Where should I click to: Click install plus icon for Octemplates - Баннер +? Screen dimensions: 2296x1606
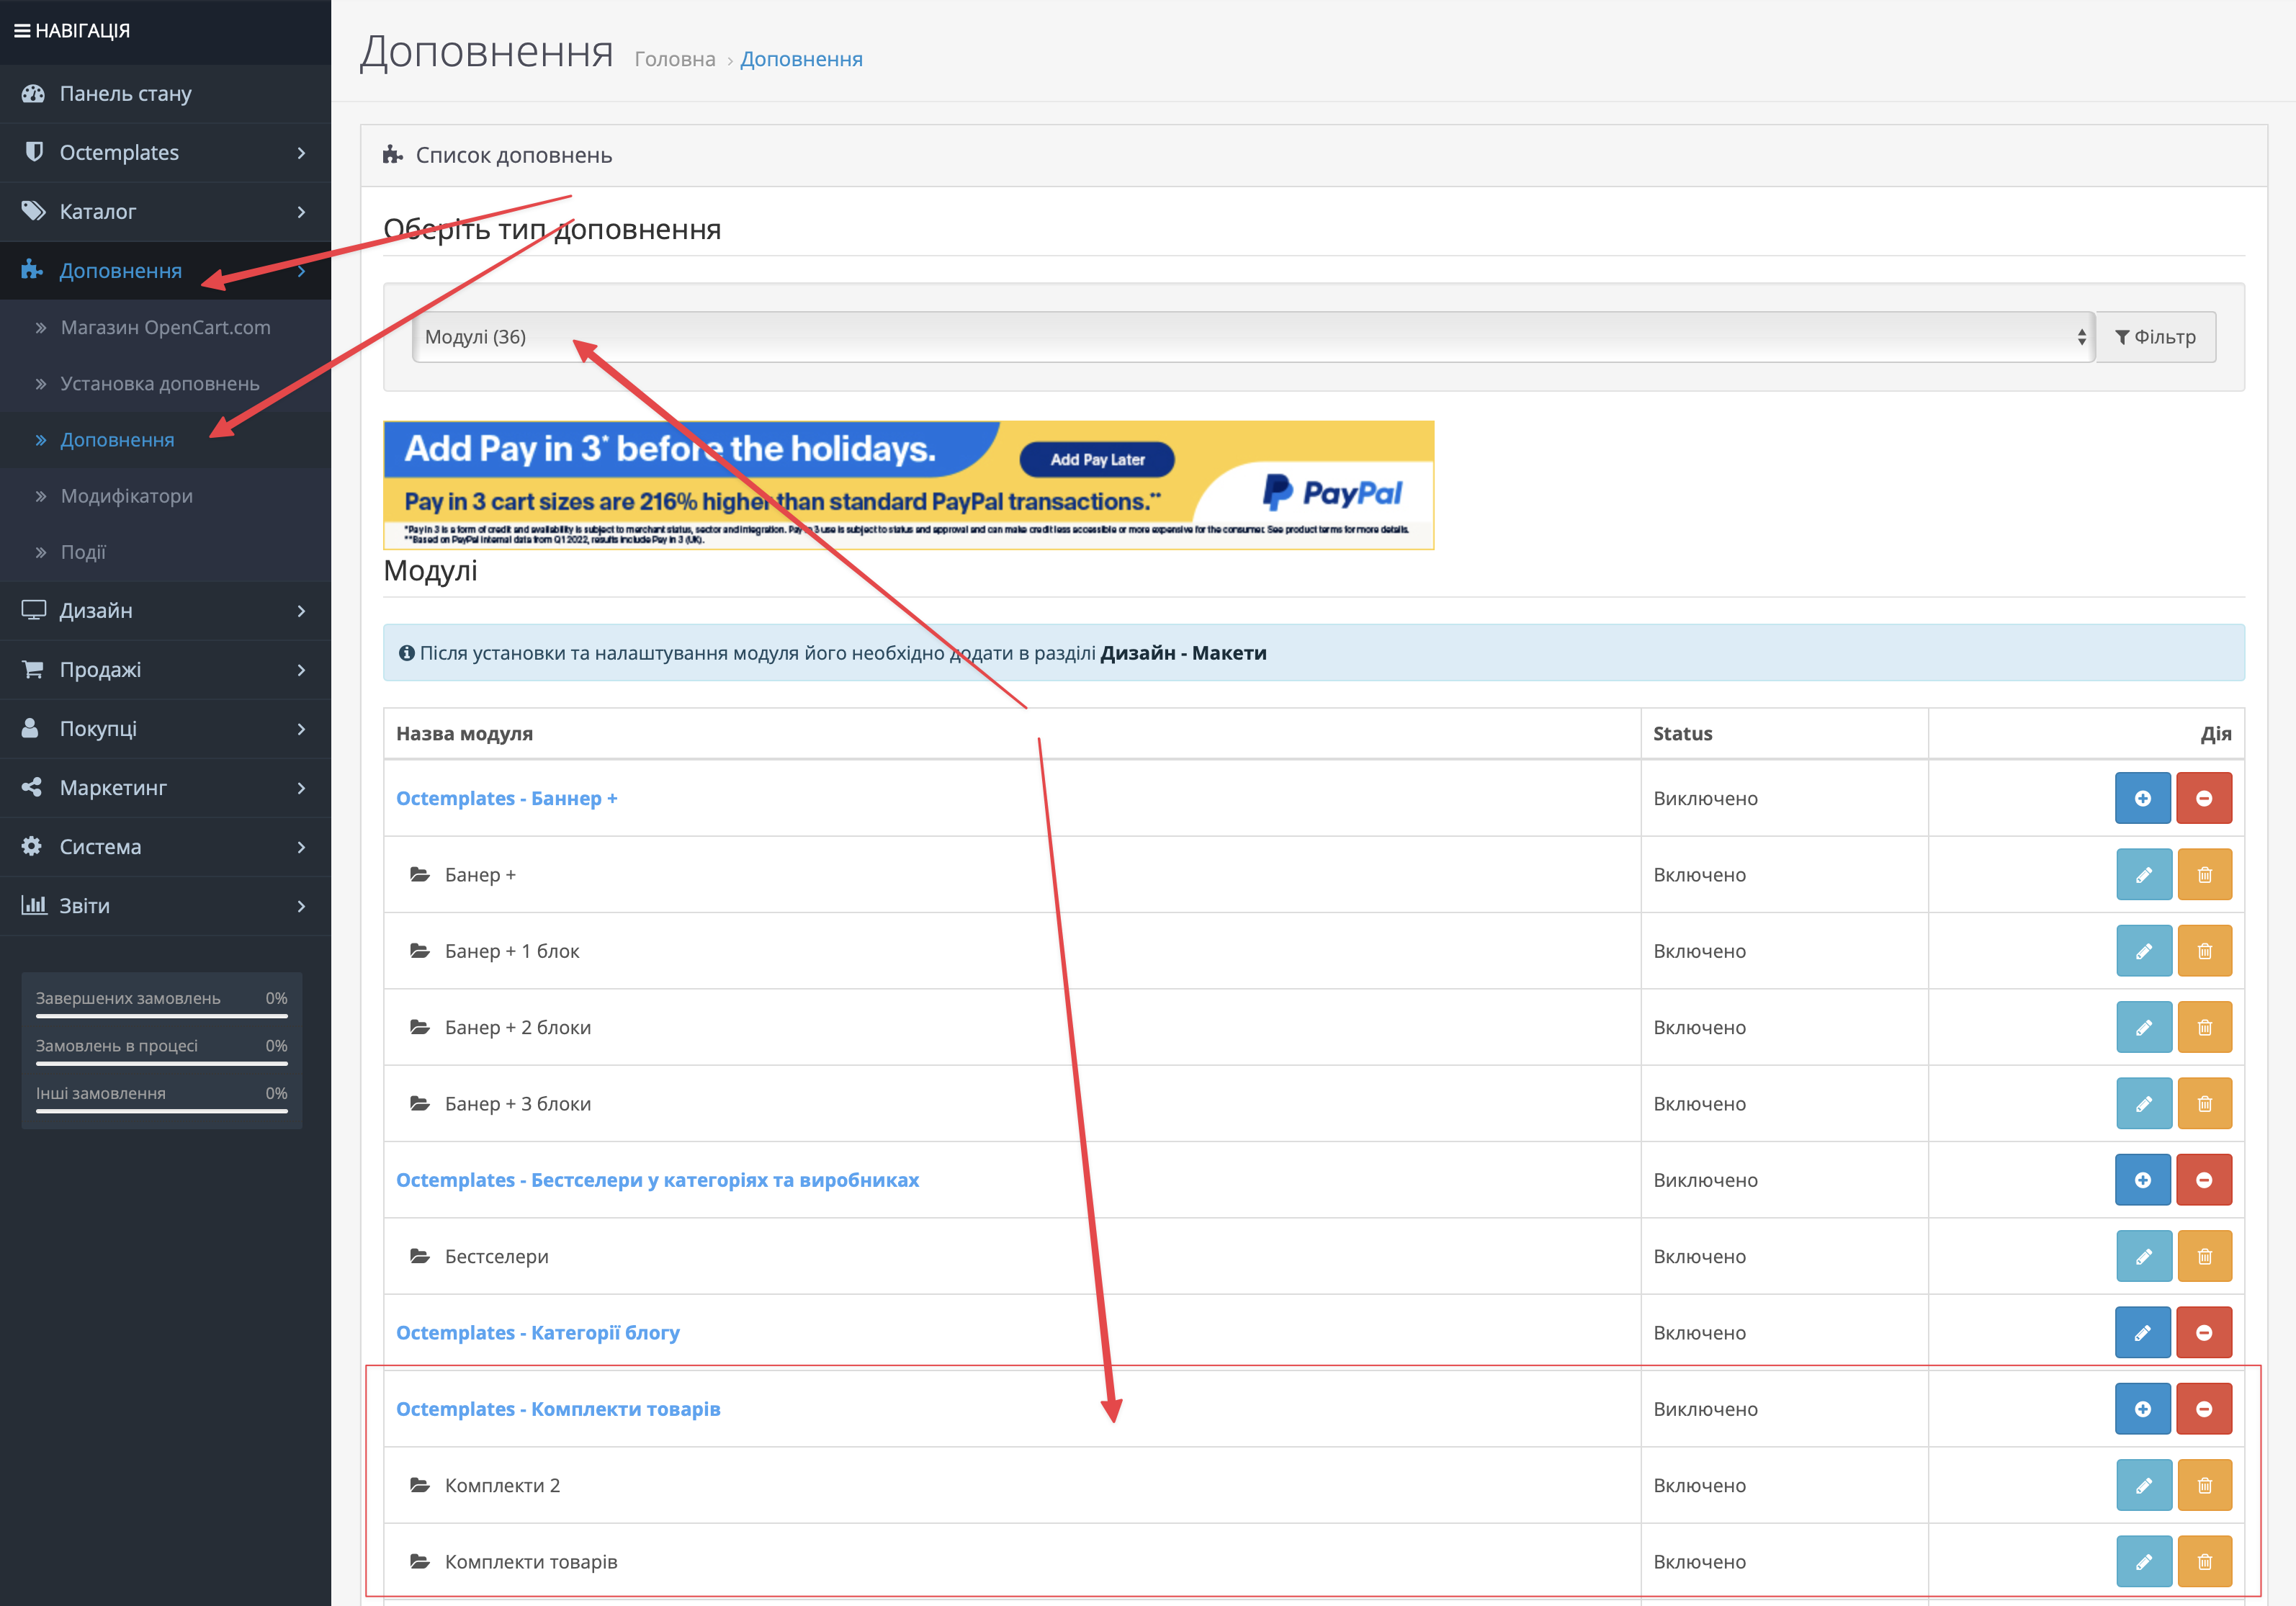click(x=2142, y=798)
